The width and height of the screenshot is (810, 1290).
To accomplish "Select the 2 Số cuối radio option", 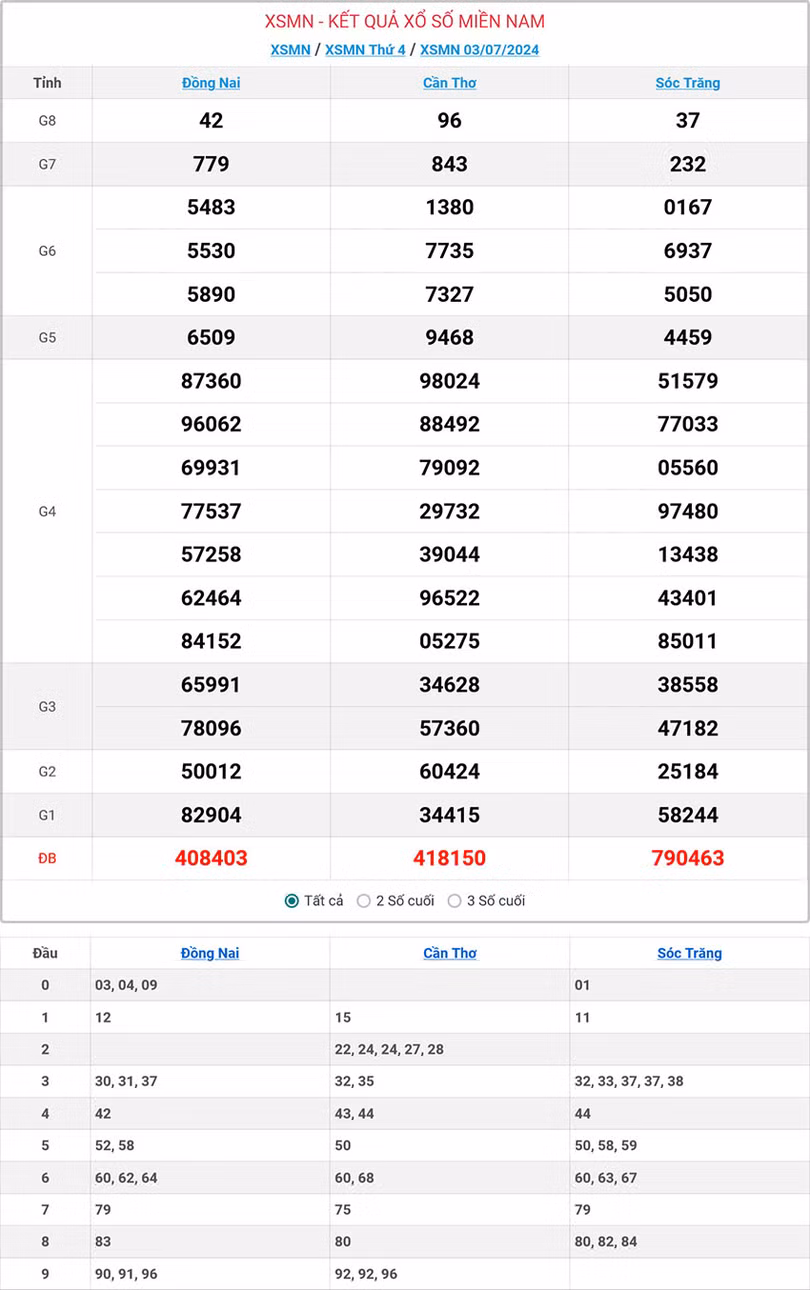I will 364,901.
